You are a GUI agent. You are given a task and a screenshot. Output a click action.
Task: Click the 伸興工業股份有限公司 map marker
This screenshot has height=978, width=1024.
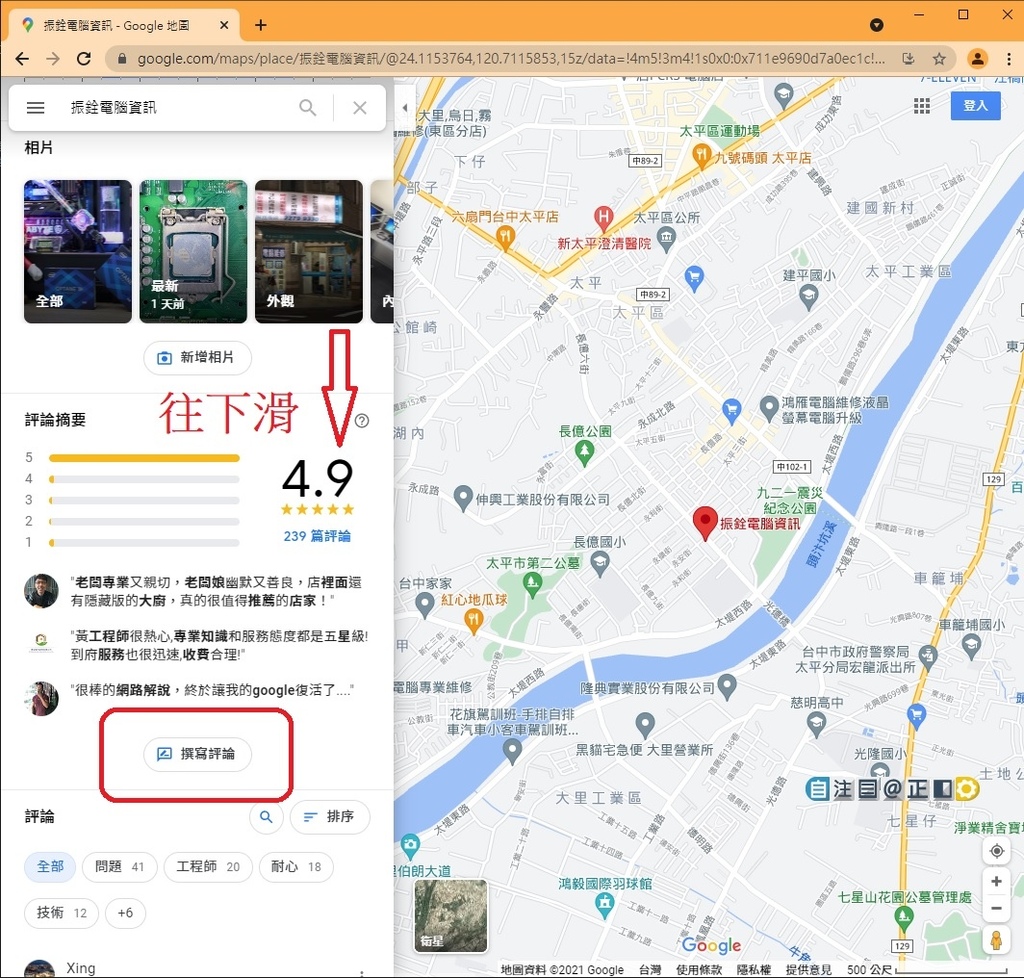coord(463,498)
